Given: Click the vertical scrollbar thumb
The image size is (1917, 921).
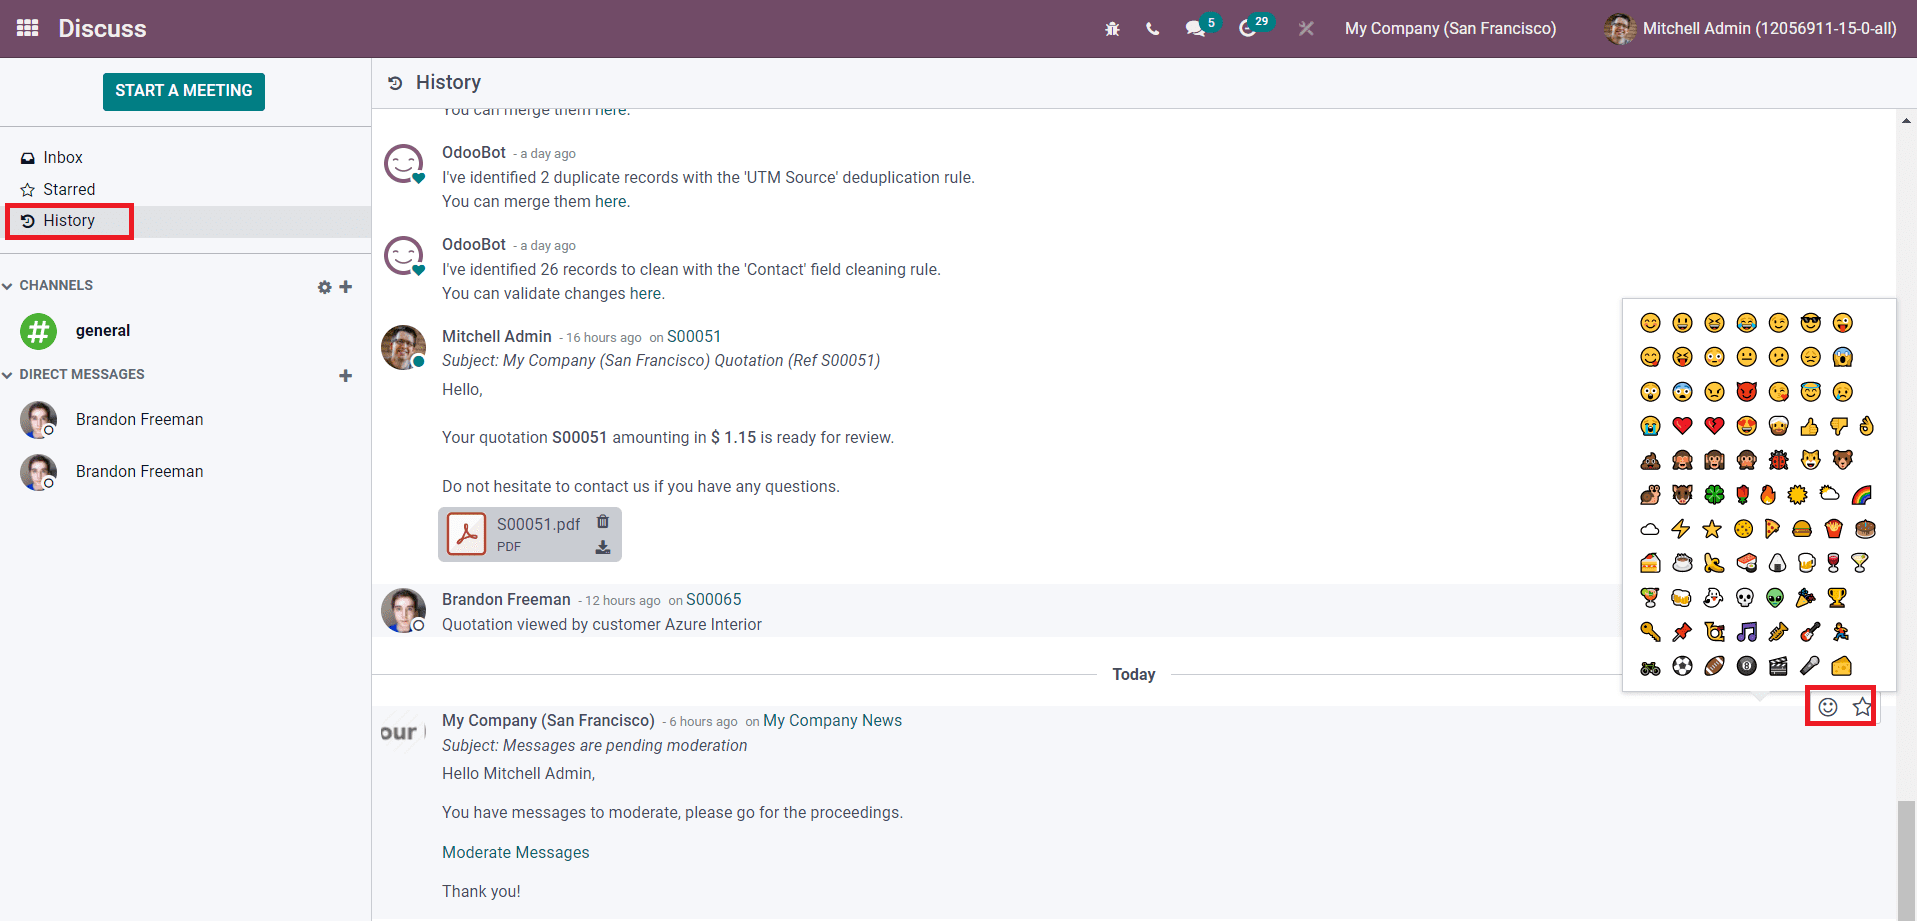Looking at the screenshot, I should [x=1907, y=860].
